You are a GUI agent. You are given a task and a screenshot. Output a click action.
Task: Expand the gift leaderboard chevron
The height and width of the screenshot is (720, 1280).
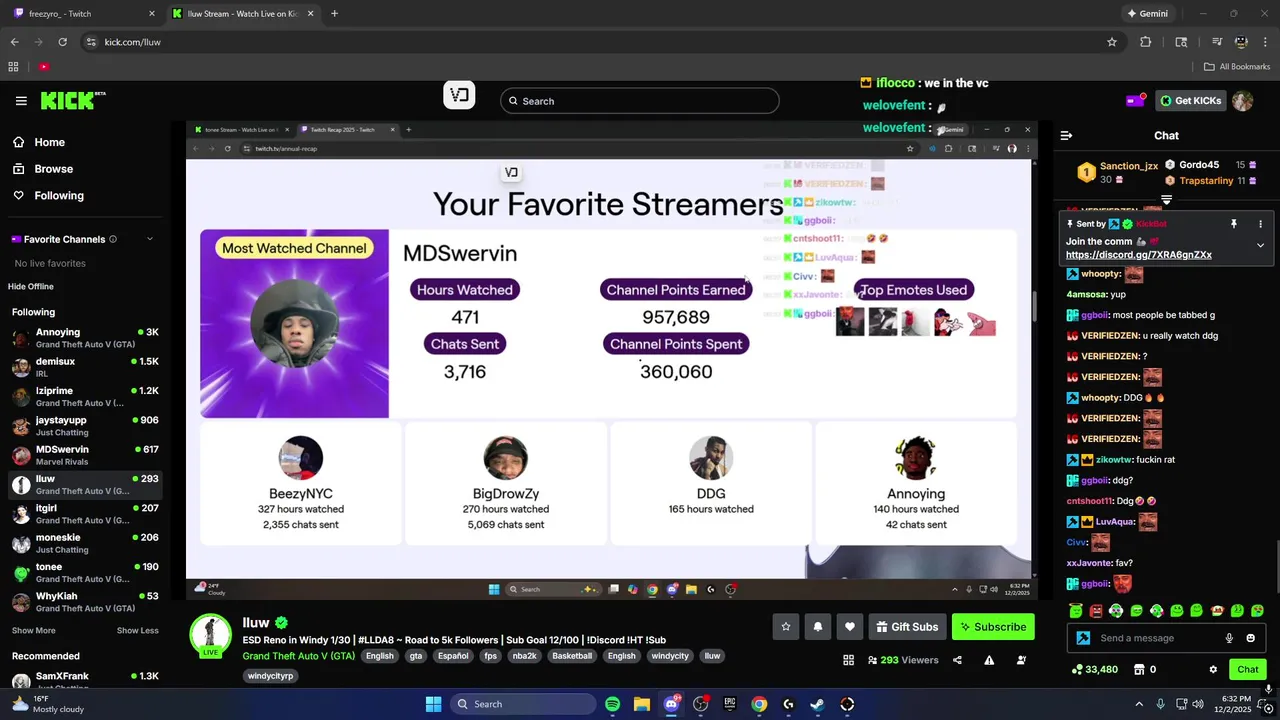tap(1166, 199)
